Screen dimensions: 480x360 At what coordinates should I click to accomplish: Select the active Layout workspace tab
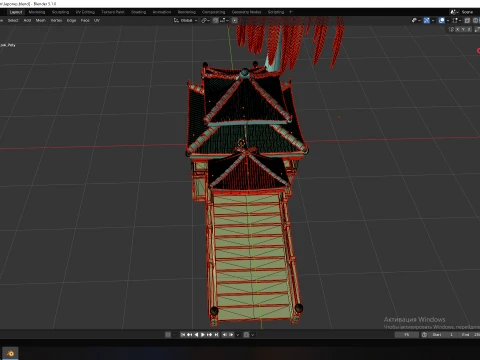pyautogui.click(x=16, y=12)
